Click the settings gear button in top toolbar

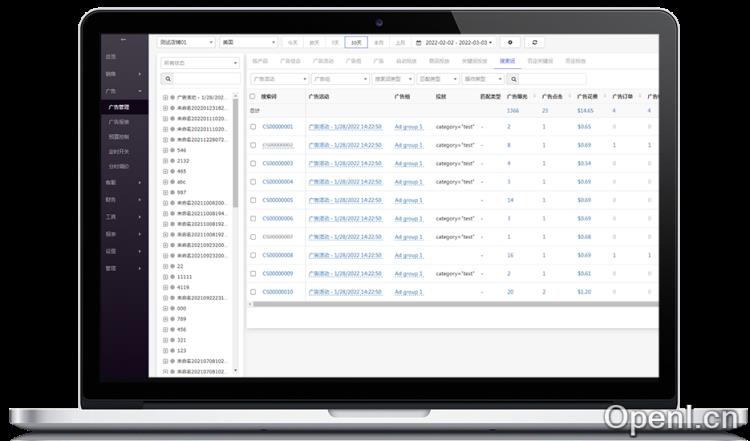(511, 43)
